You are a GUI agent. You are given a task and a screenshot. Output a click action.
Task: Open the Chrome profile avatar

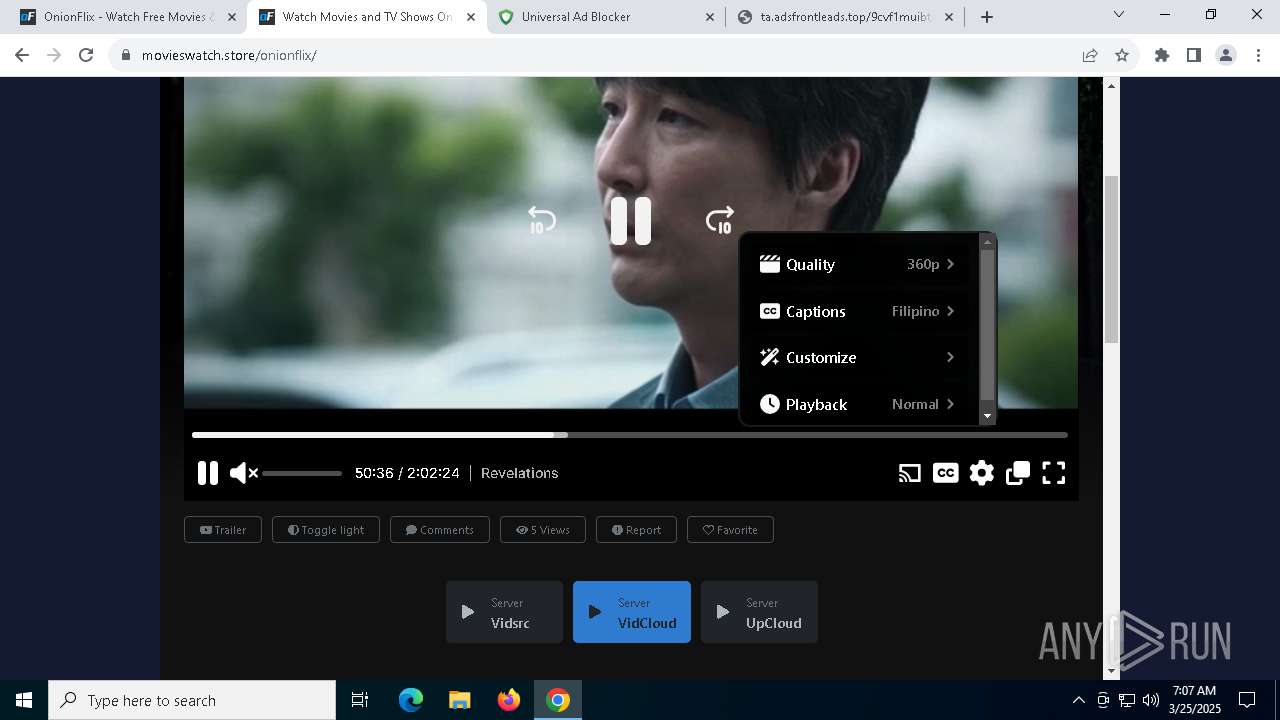1226,55
